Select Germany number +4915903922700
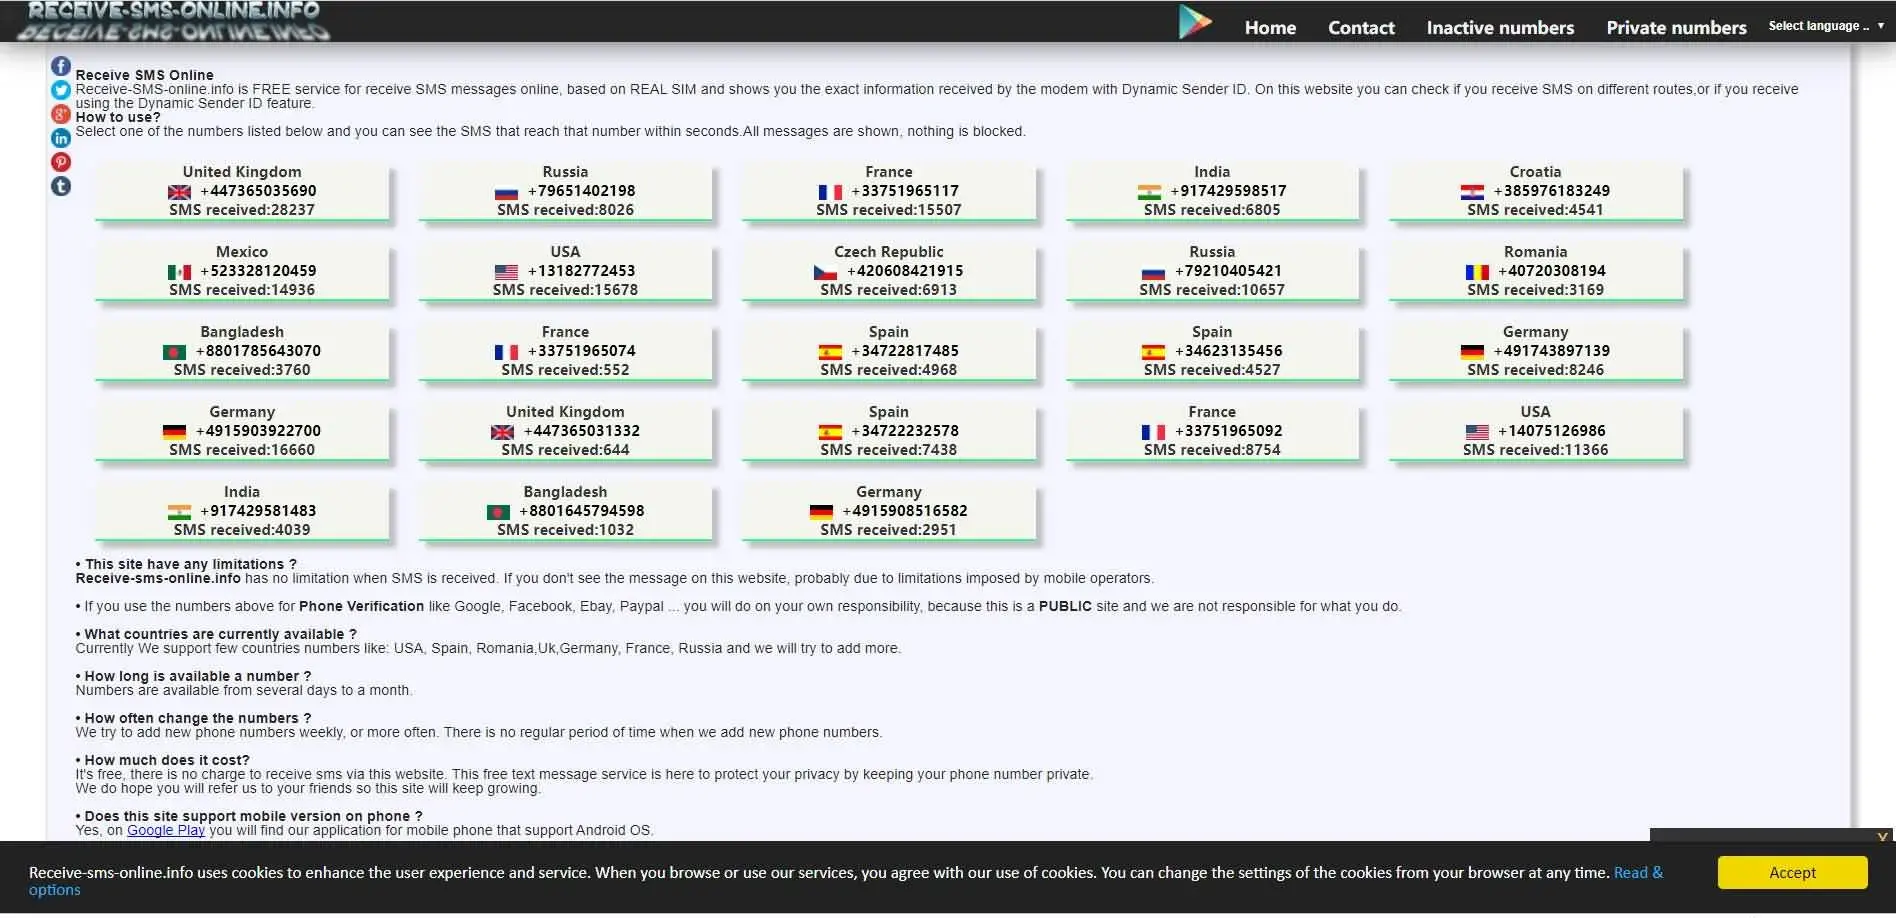This screenshot has height=918, width=1896. (x=242, y=431)
